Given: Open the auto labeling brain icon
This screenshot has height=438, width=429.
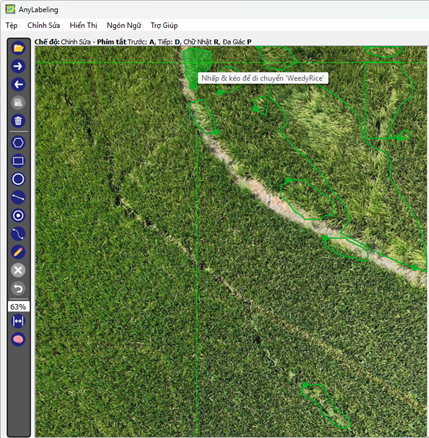Looking at the screenshot, I should [x=18, y=340].
